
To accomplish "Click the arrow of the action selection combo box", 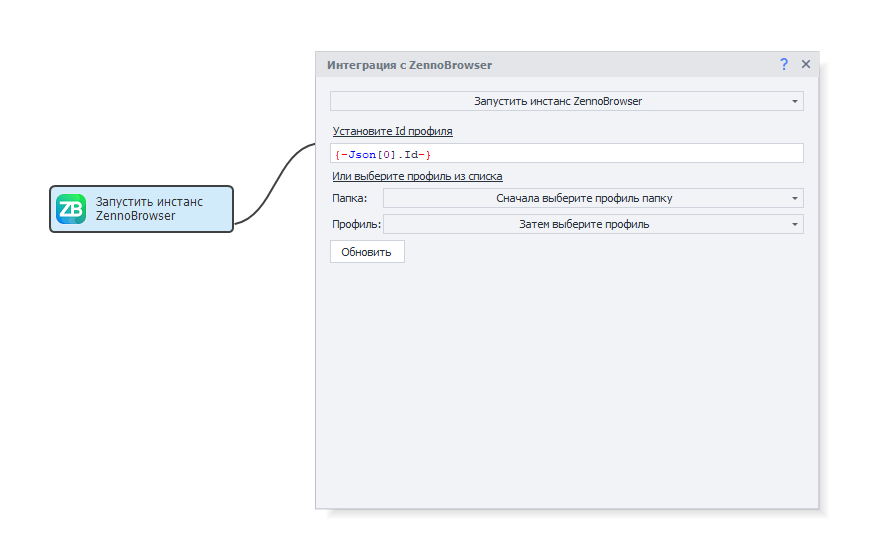I will 795,102.
